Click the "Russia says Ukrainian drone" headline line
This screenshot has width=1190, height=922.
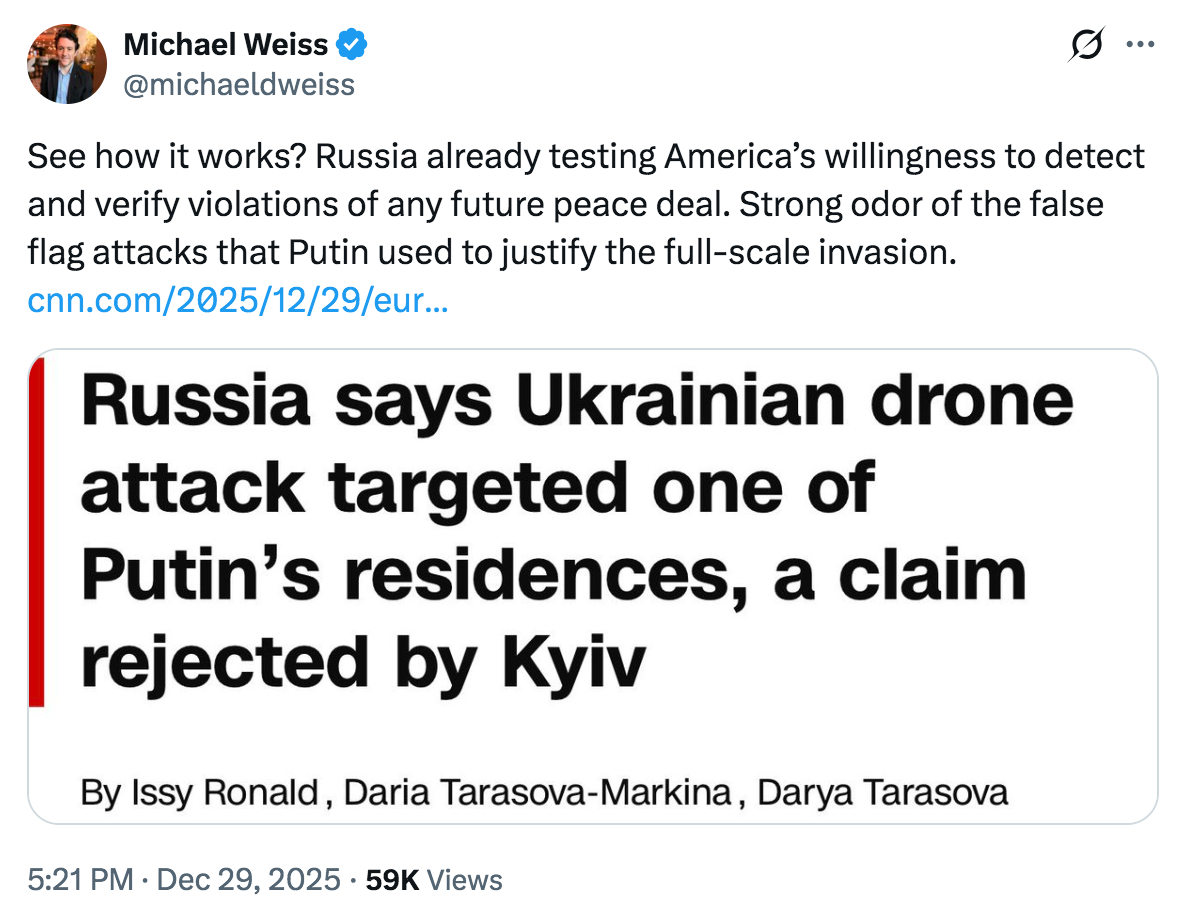[x=577, y=402]
